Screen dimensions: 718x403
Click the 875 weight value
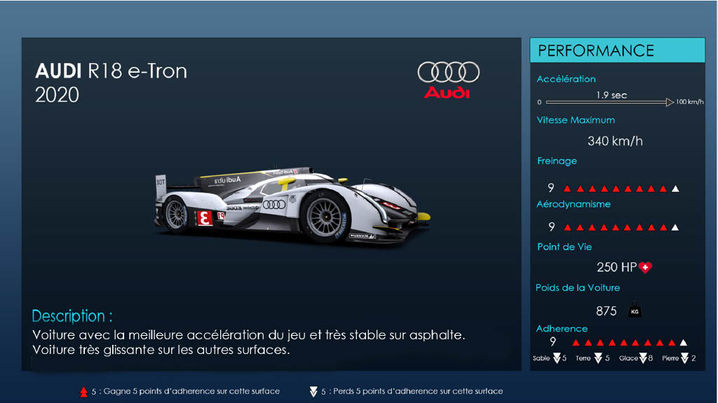606,311
